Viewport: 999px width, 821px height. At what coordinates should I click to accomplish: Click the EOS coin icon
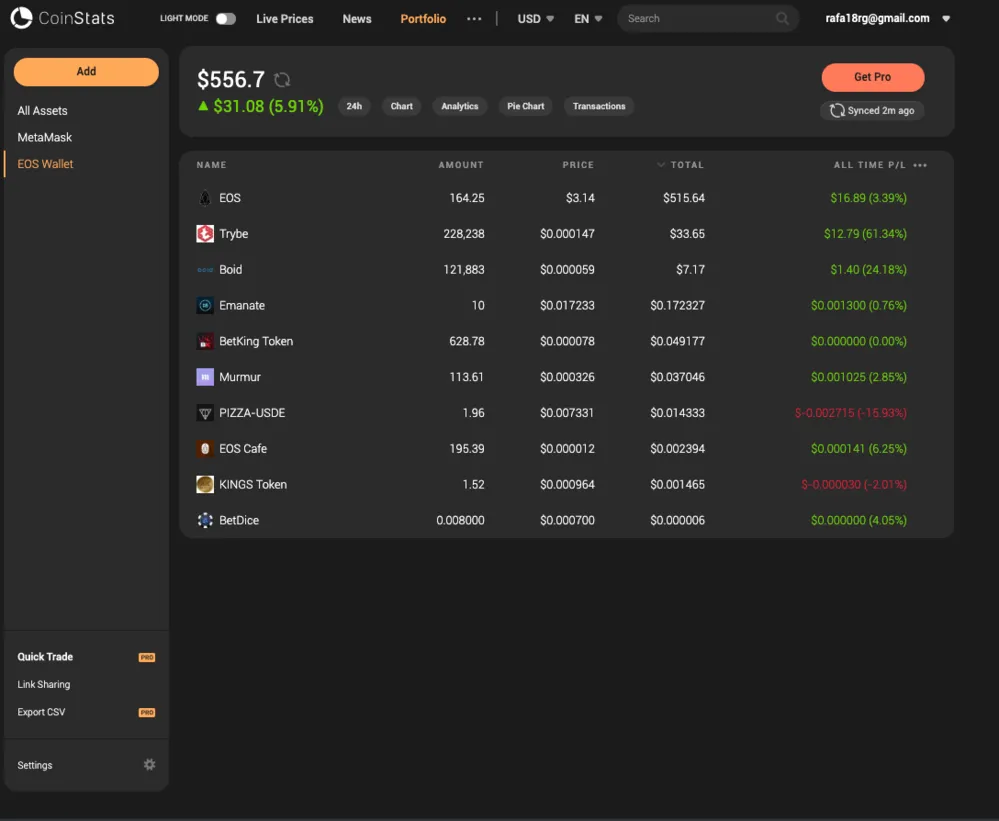point(205,198)
